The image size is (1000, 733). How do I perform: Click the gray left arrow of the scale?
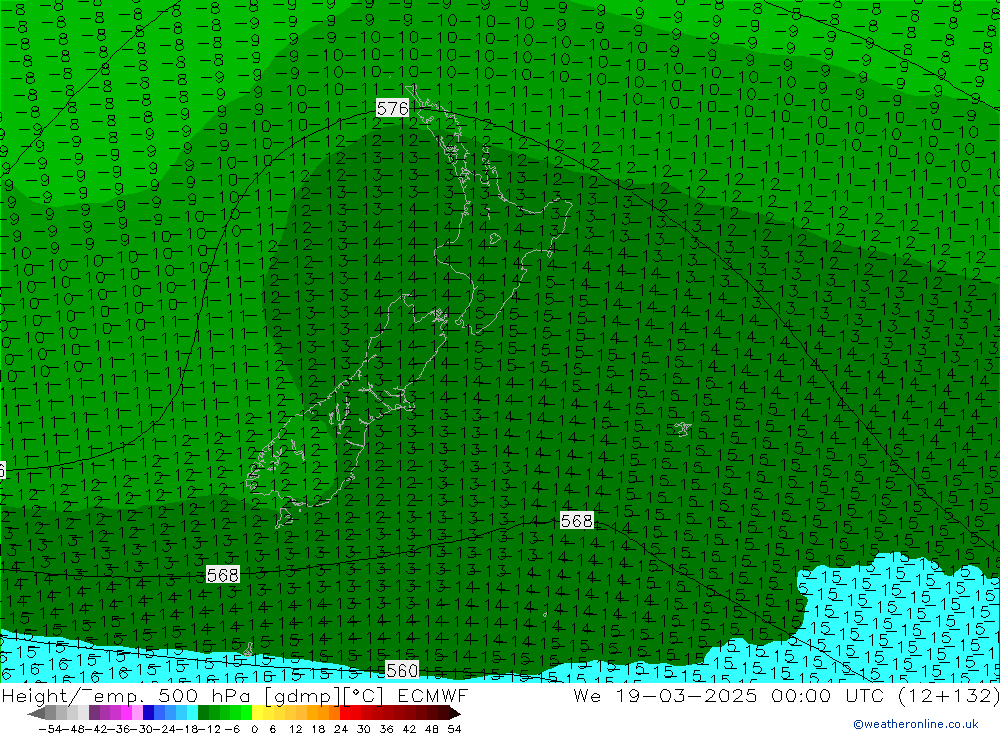(36, 713)
